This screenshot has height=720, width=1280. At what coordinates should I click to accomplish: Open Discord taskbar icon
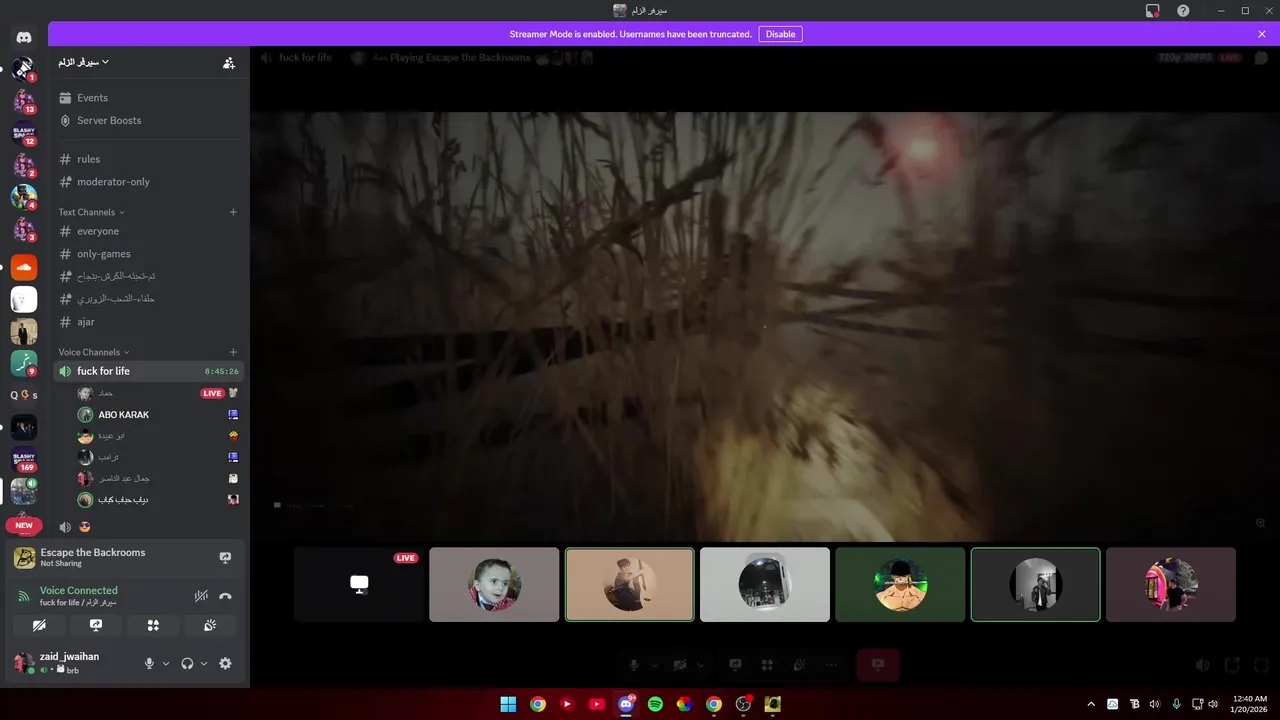[x=626, y=704]
